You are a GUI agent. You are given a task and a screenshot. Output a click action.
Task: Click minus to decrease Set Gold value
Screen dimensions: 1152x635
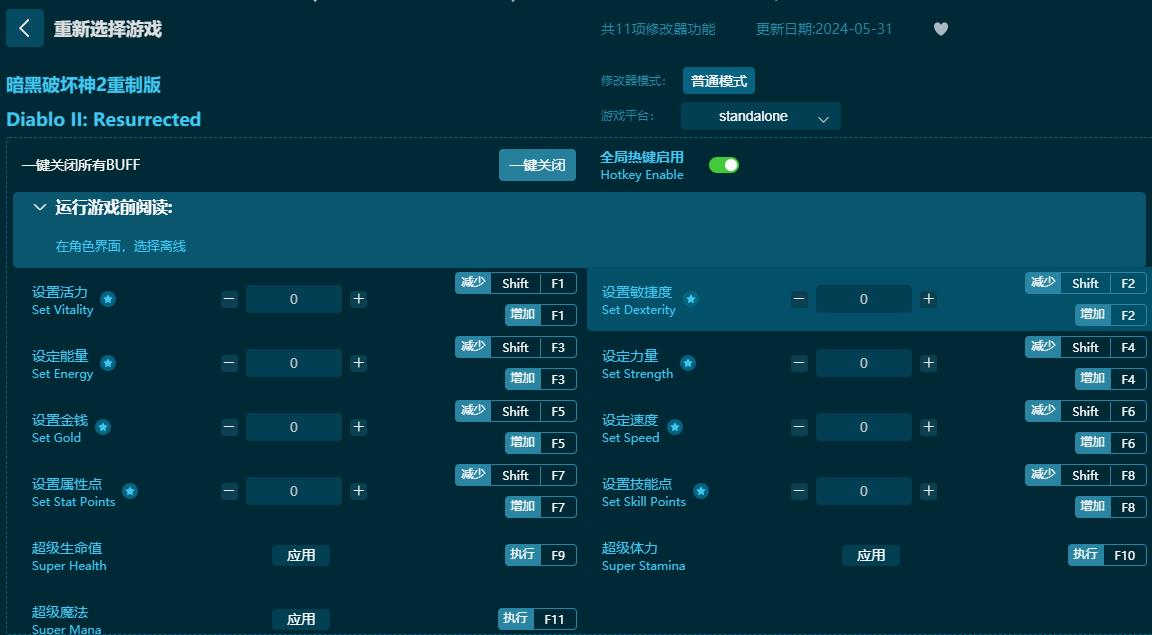pos(229,426)
